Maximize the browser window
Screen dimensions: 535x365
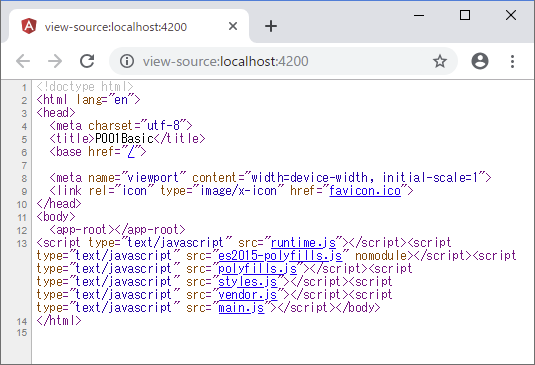465,15
